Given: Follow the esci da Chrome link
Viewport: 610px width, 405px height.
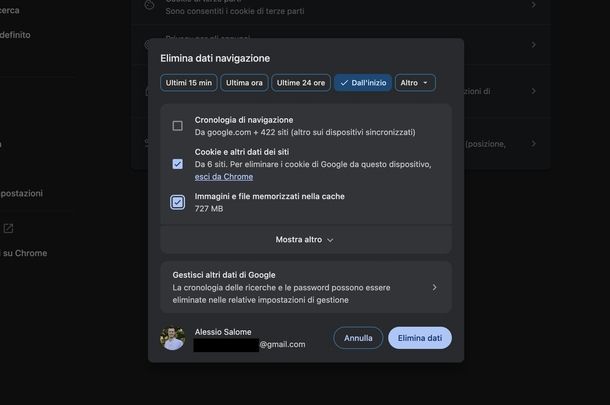Looking at the screenshot, I should [x=224, y=177].
